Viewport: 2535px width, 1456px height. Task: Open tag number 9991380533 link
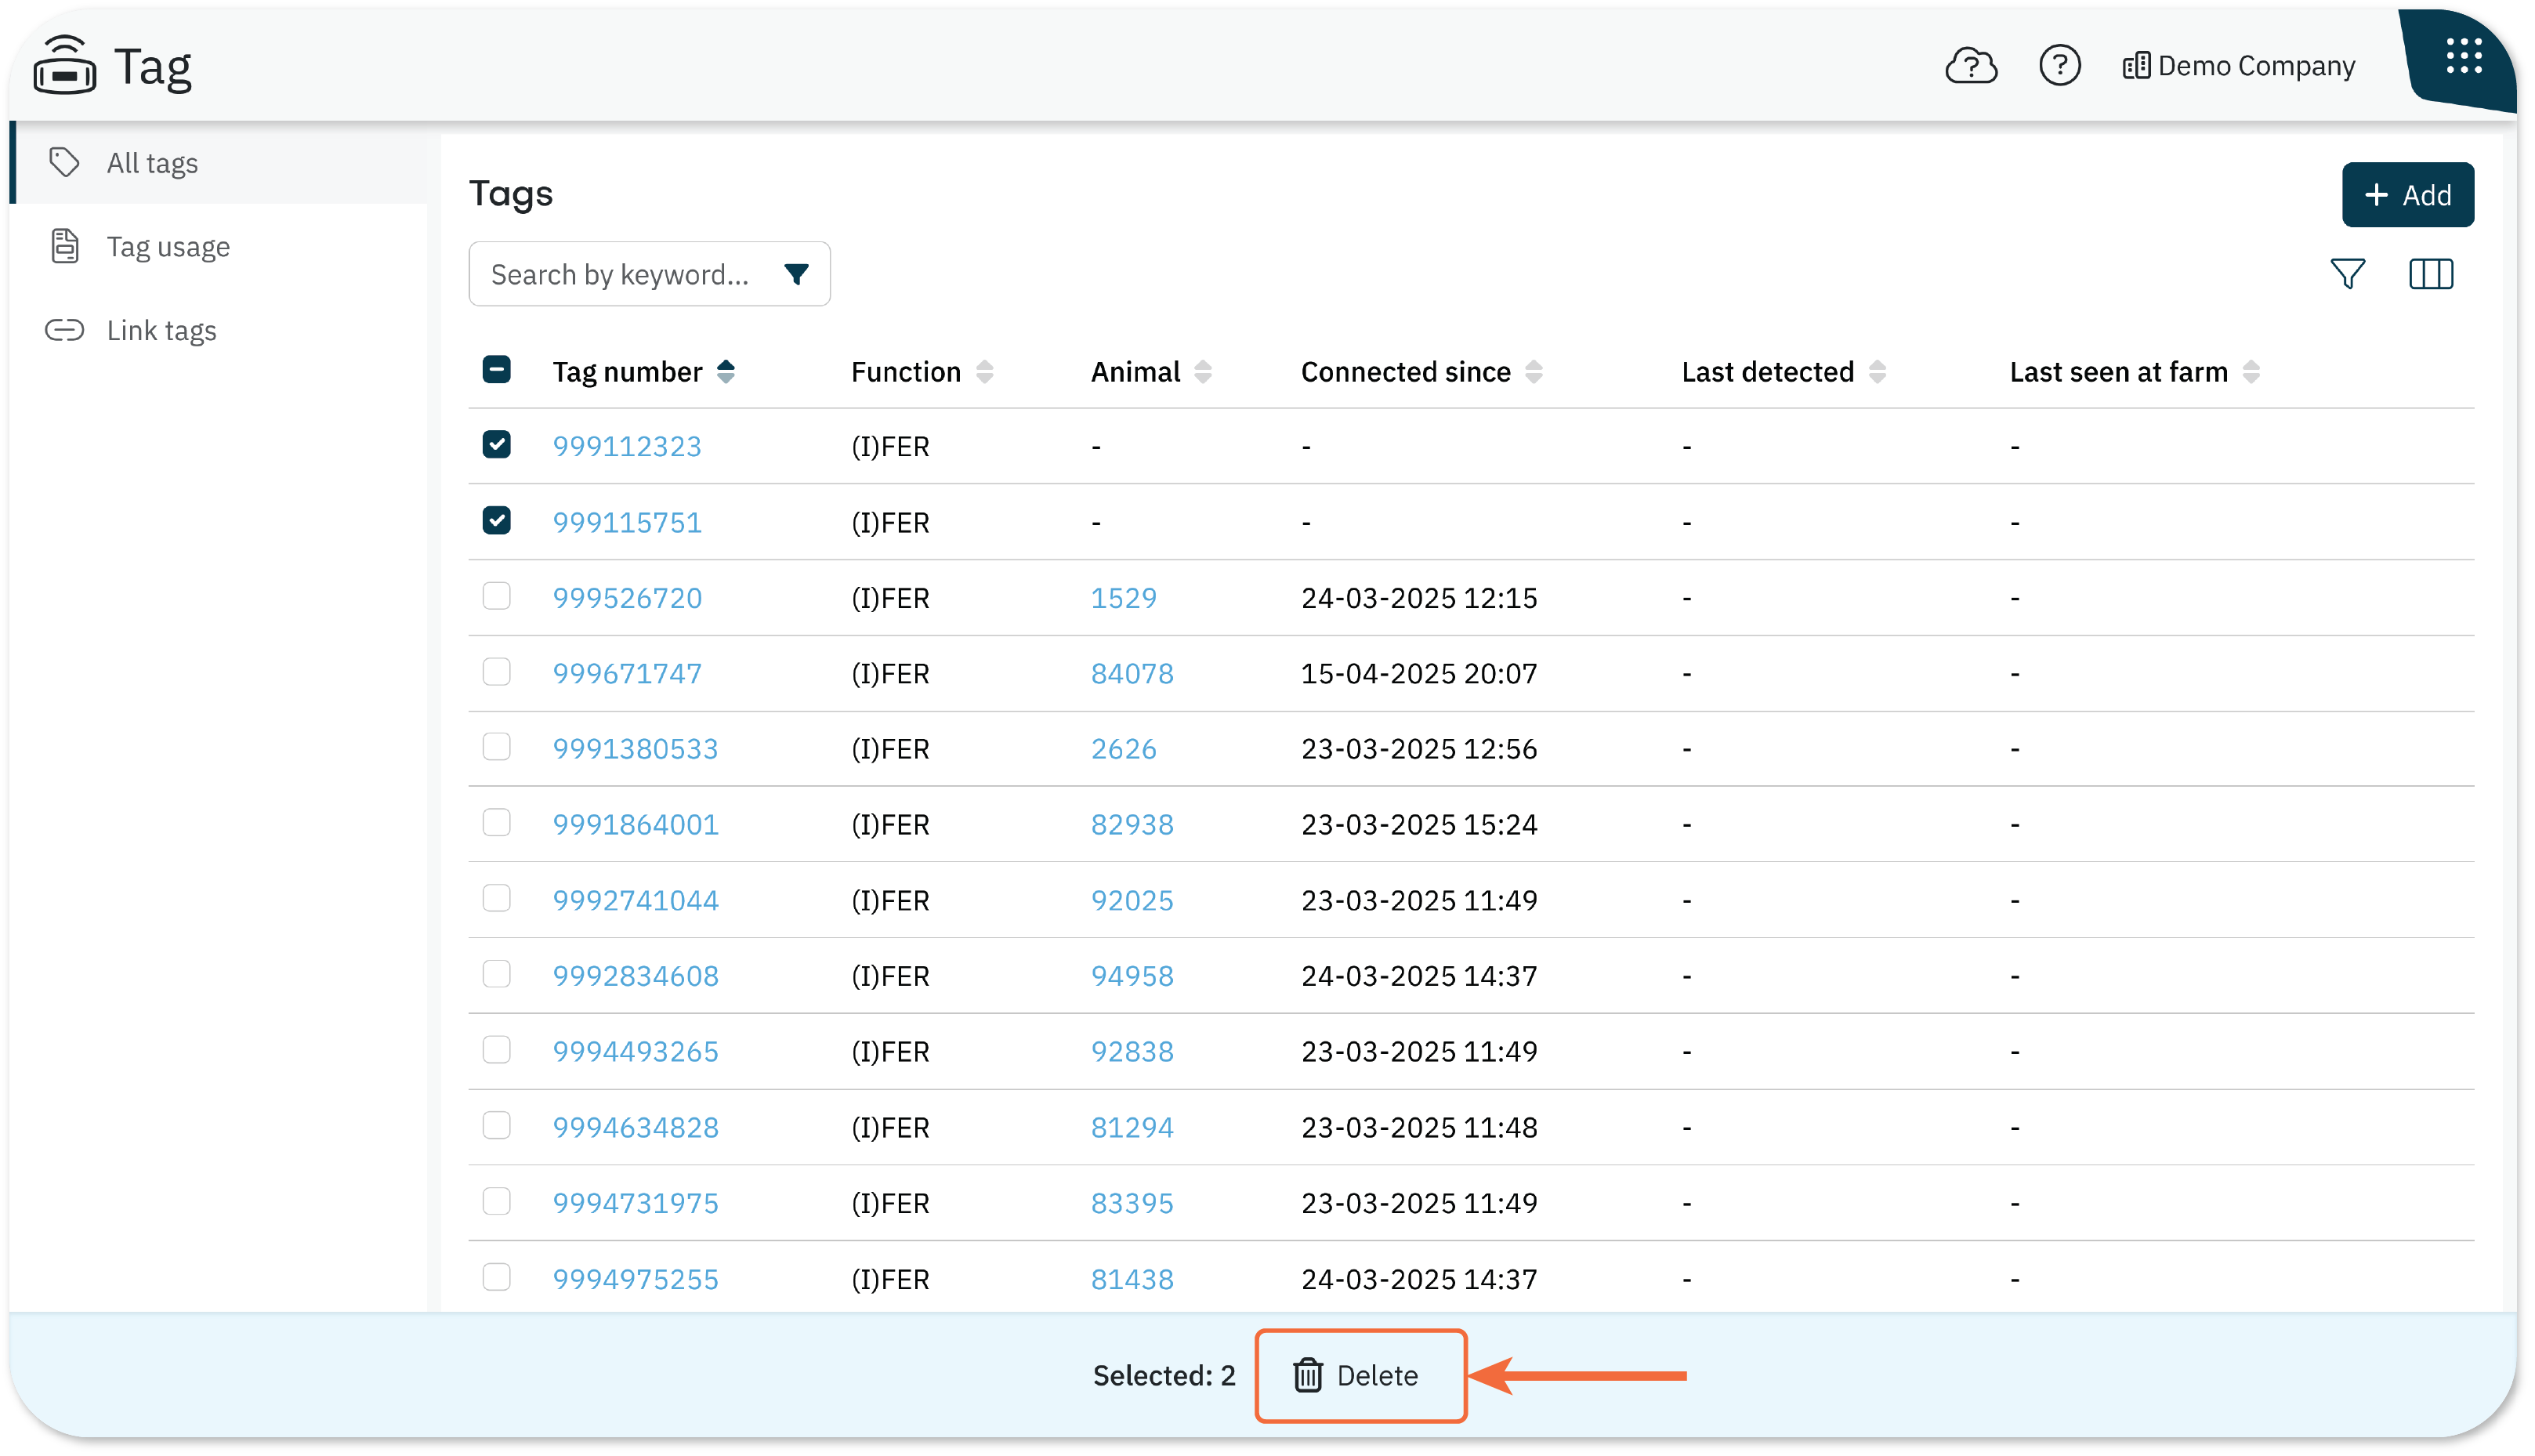click(635, 749)
